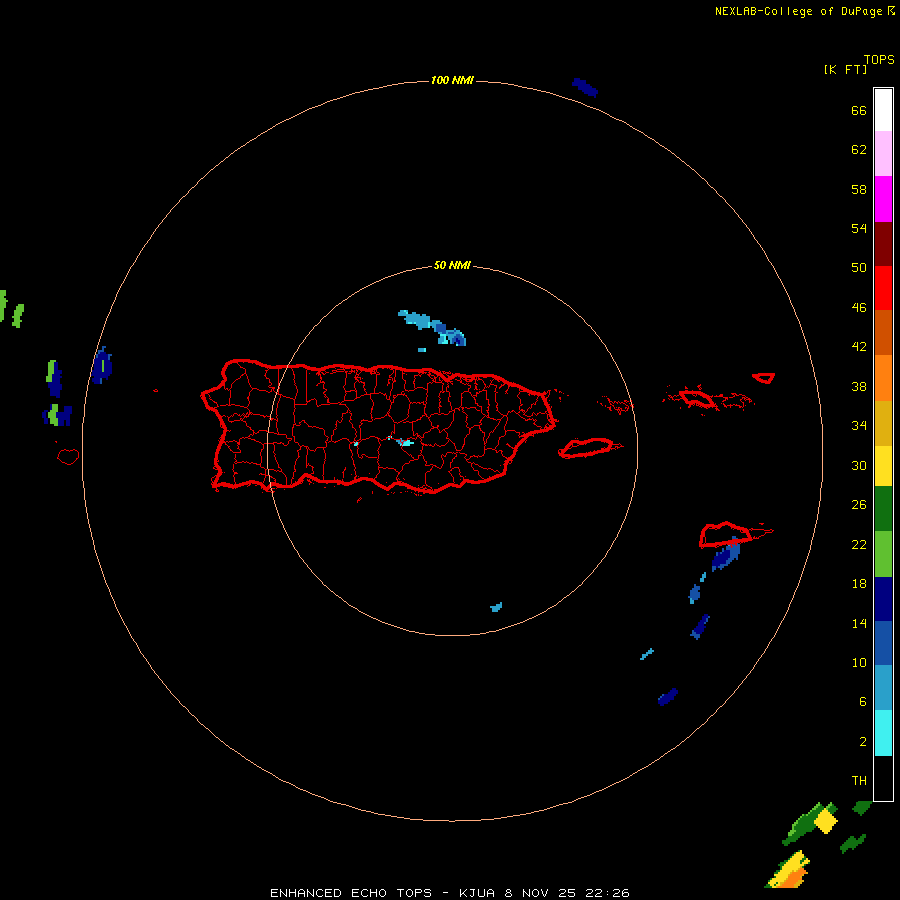
Task: Click the yellow legend swatch
Action: click(883, 466)
